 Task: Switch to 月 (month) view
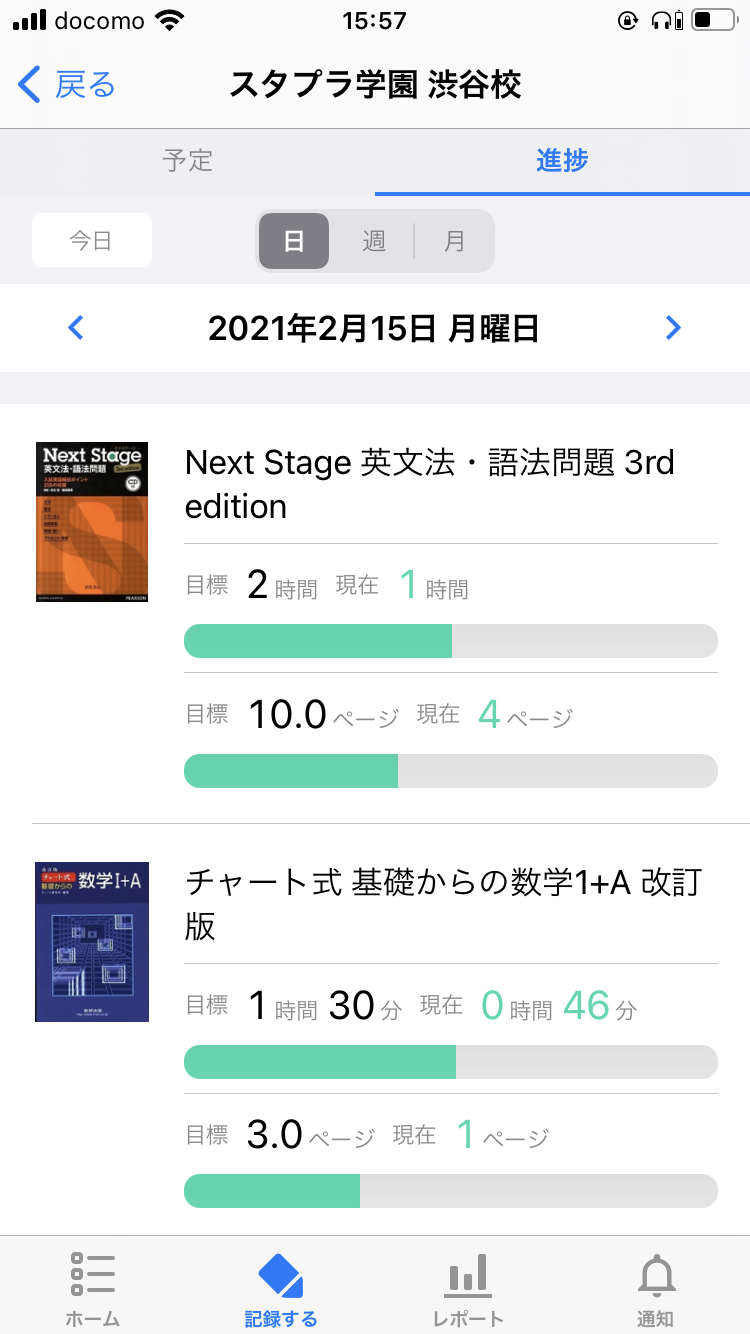[454, 241]
